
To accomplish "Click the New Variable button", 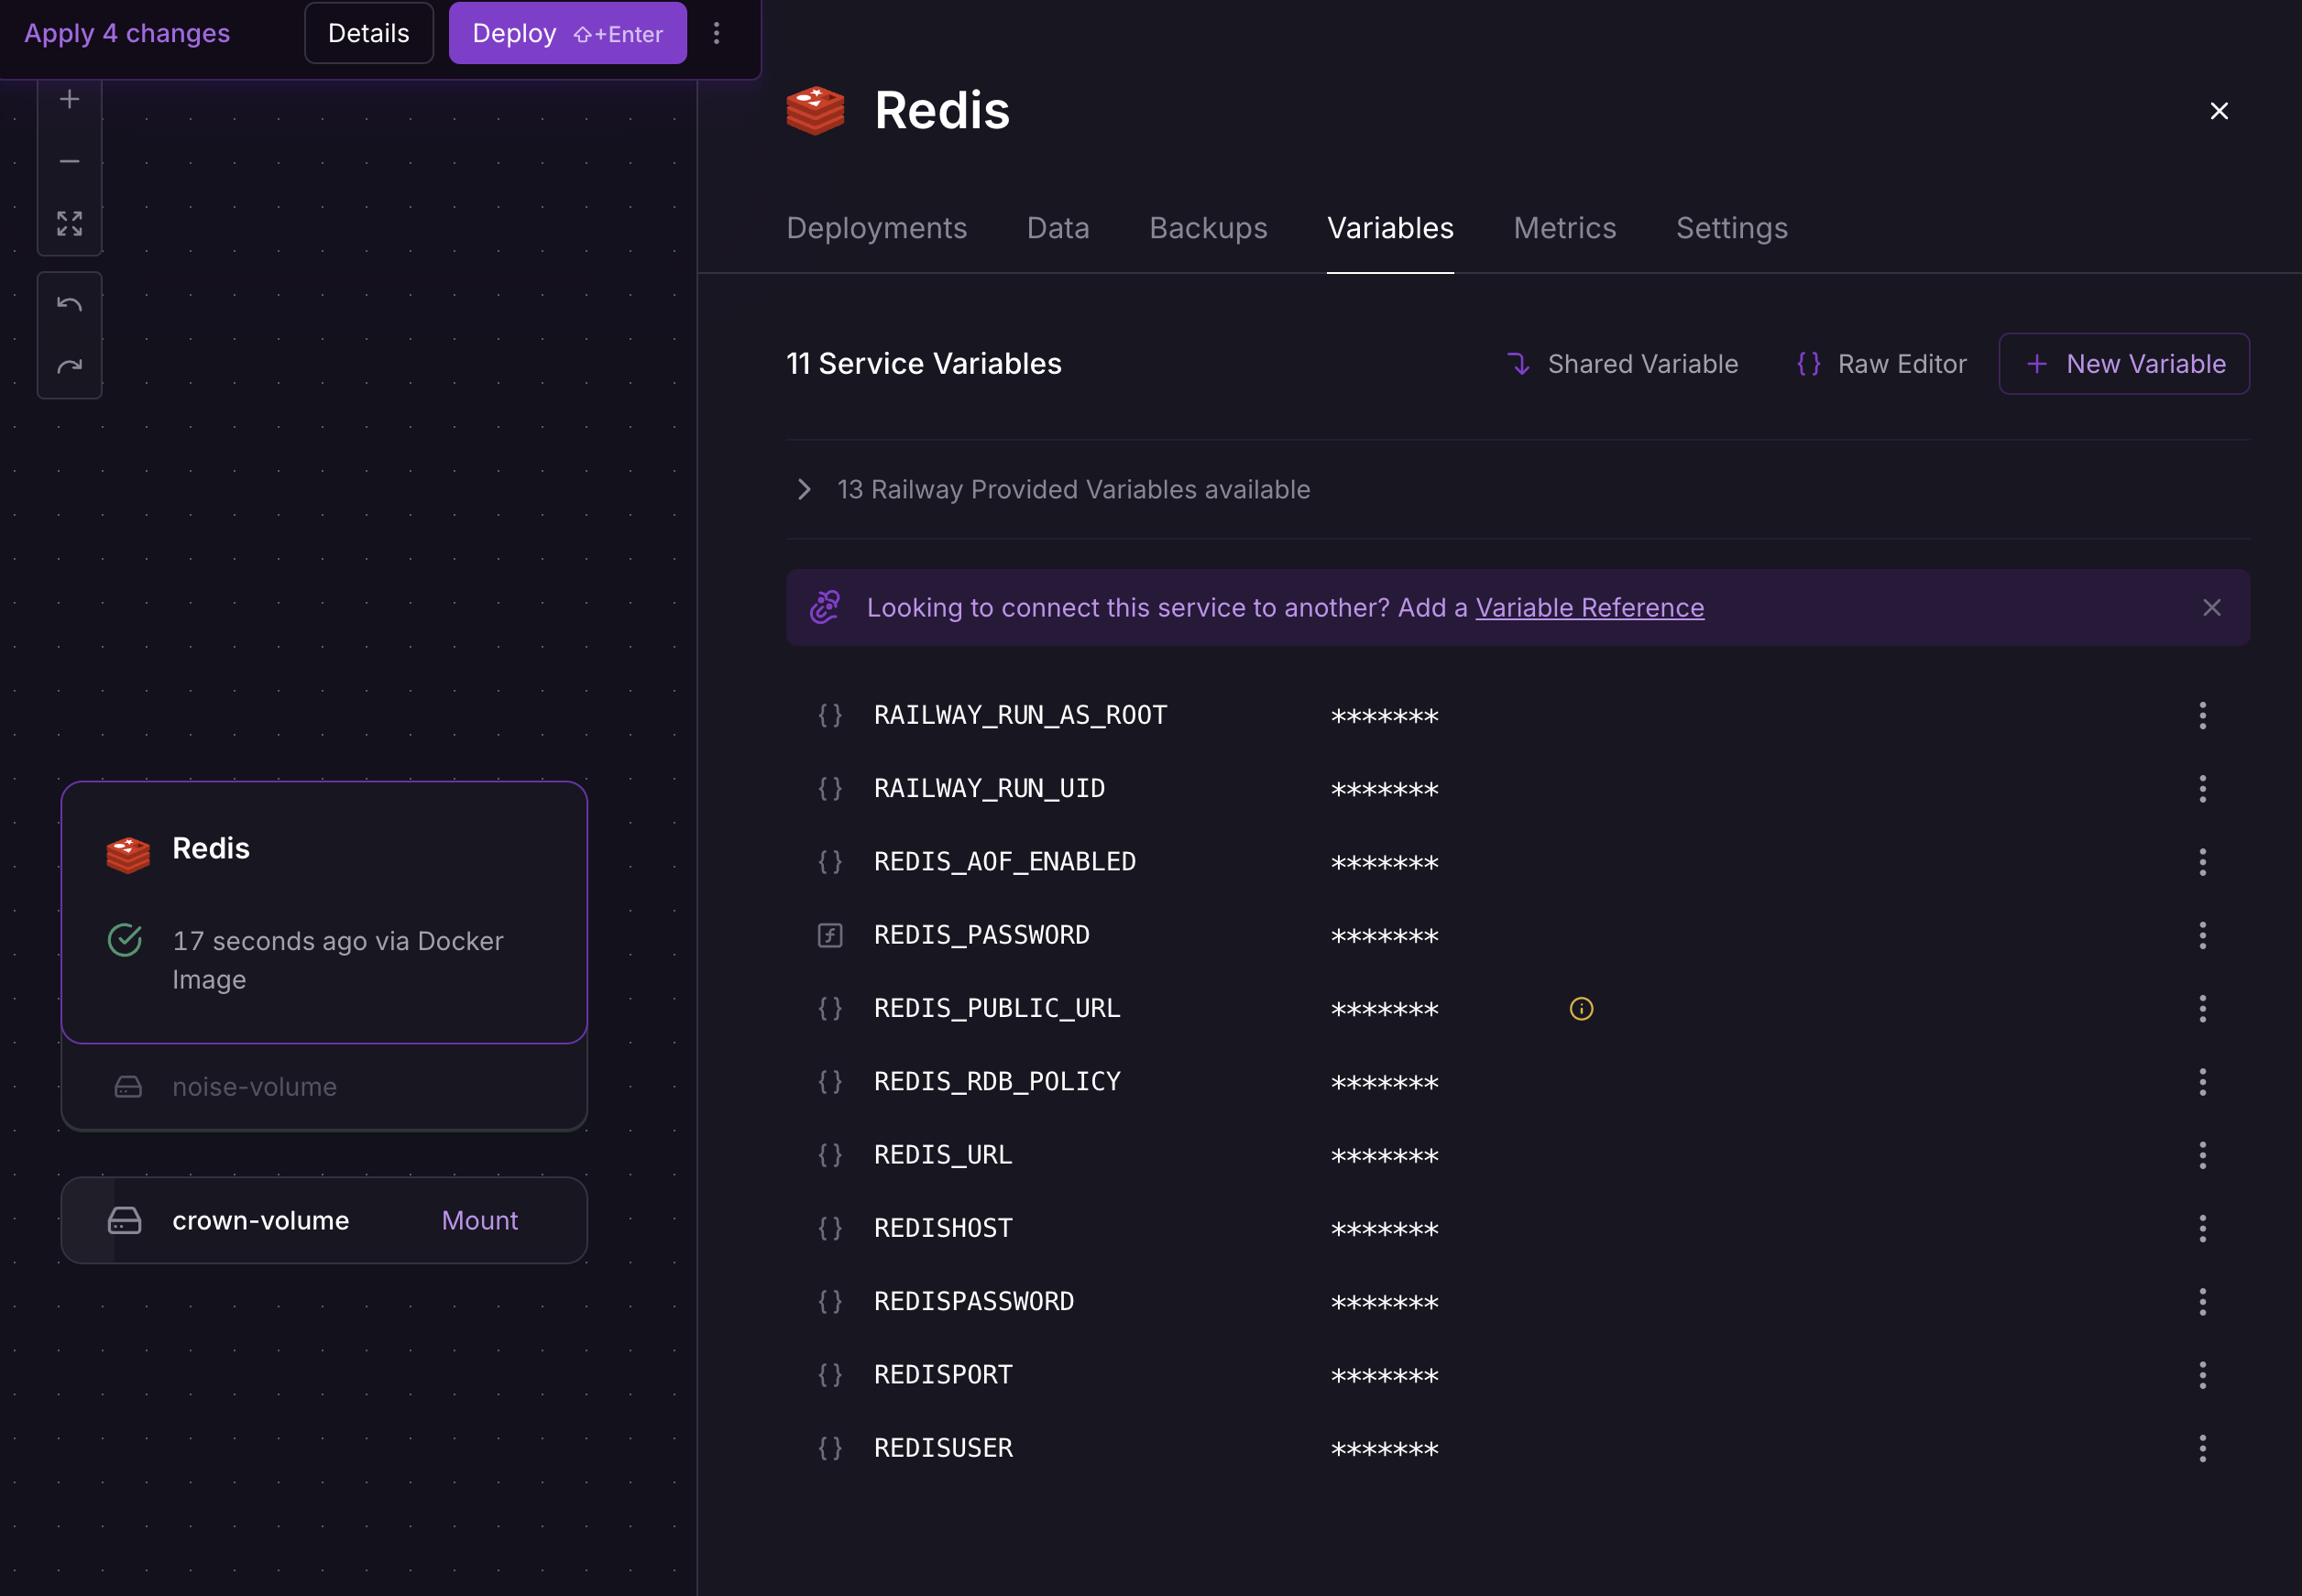I will [x=2124, y=364].
